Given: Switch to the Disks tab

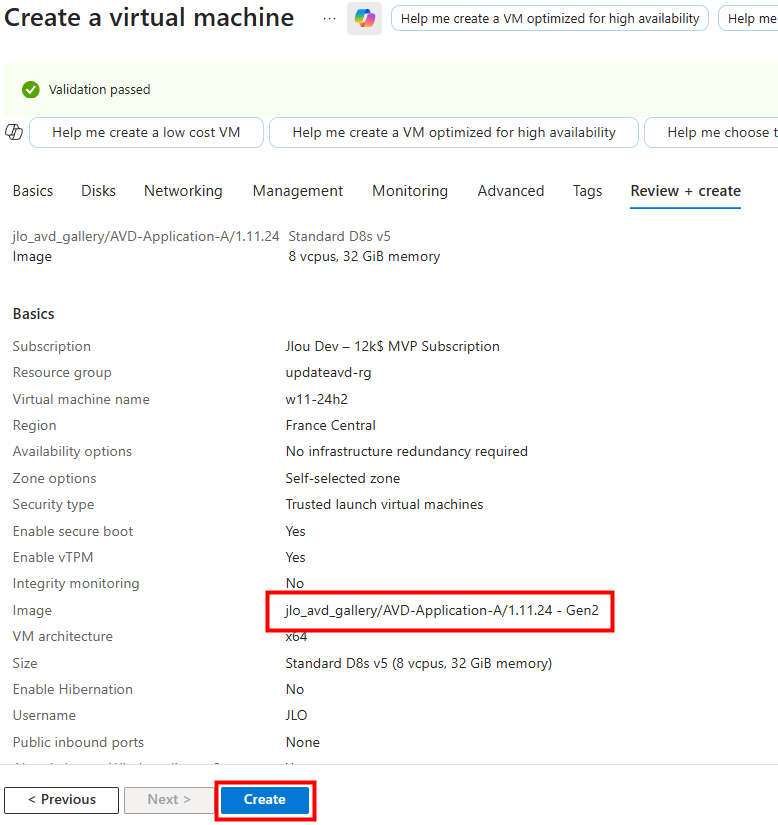Looking at the screenshot, I should (98, 191).
